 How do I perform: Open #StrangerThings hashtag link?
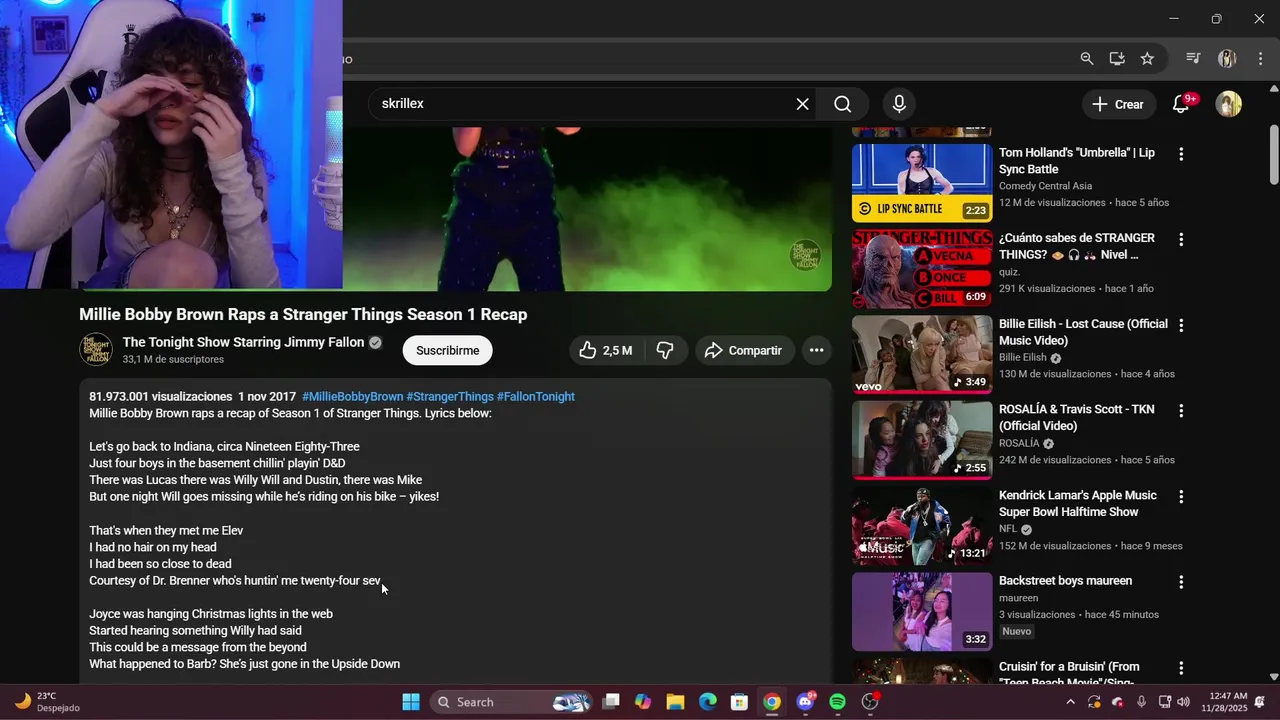point(450,397)
